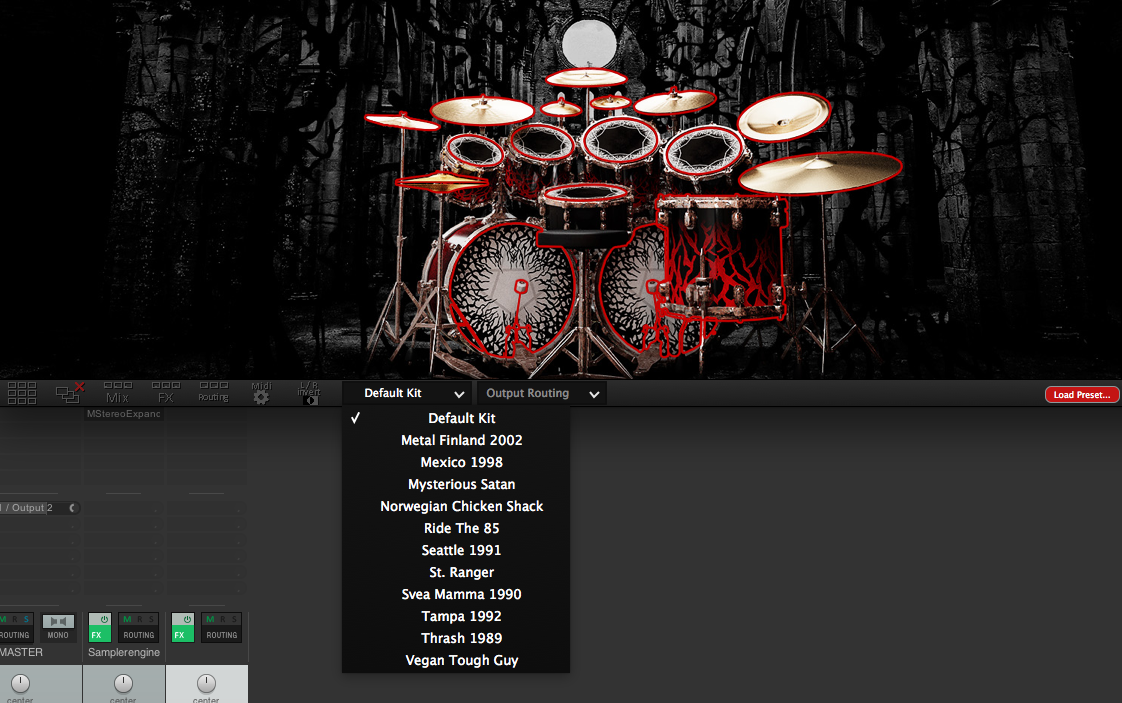Click MASTER pan knob
Screen dimensions: 1122x703
(21, 684)
